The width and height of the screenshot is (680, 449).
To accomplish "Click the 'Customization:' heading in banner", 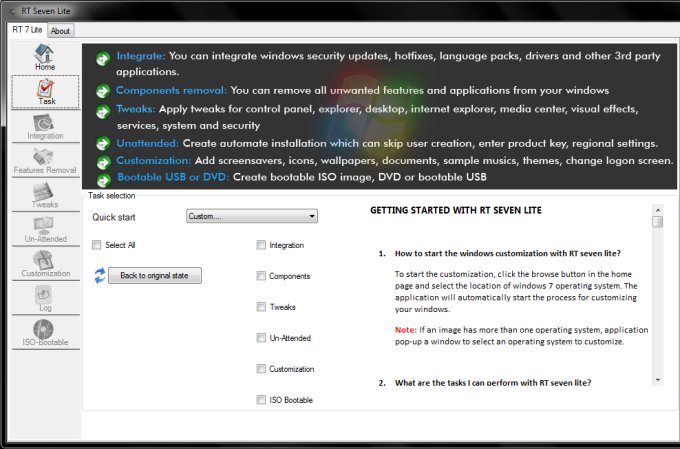I will [x=154, y=161].
